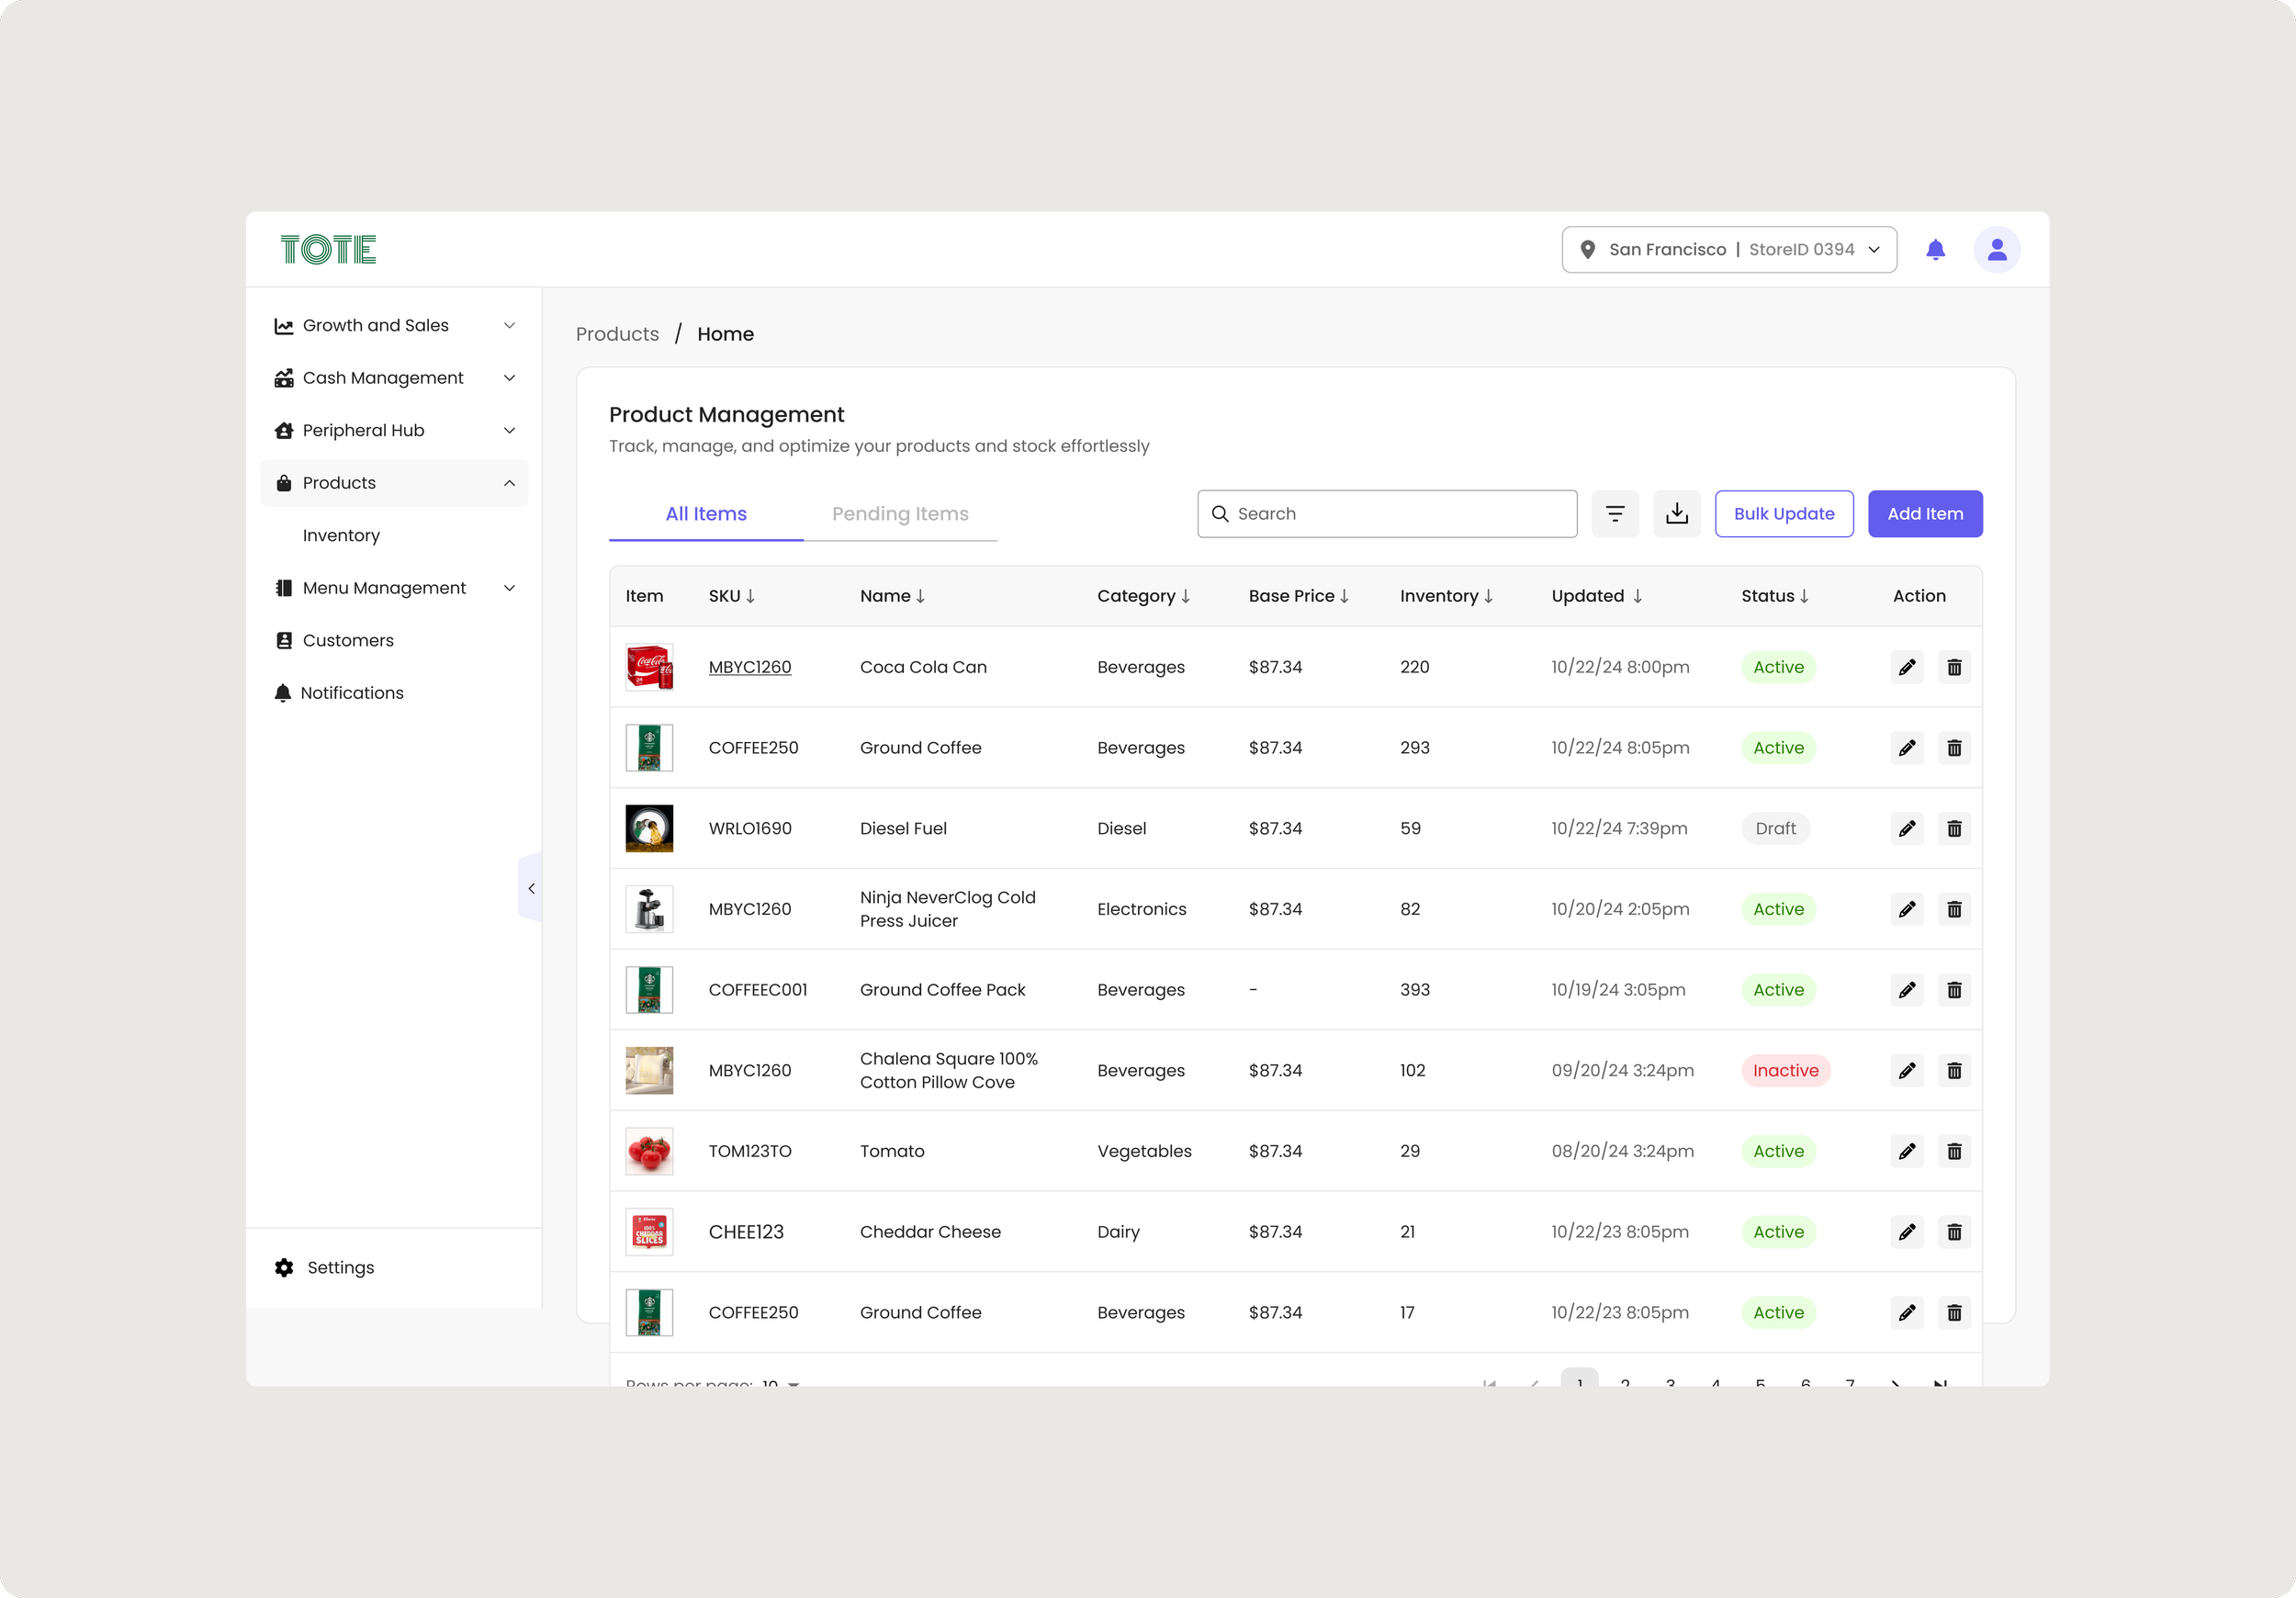Open Settings in the sidebar
Viewport: 2296px width, 1598px height.
[x=340, y=1267]
